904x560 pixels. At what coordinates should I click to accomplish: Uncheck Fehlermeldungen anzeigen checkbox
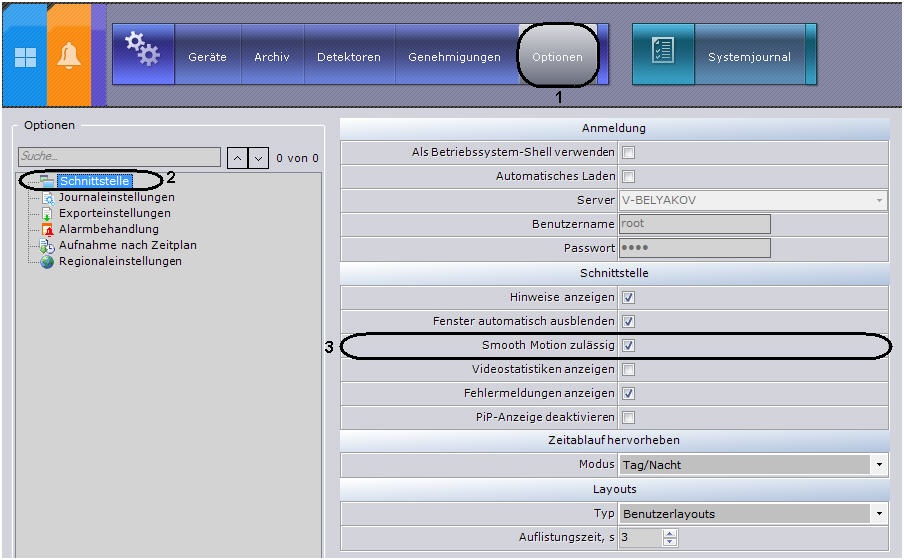point(628,393)
